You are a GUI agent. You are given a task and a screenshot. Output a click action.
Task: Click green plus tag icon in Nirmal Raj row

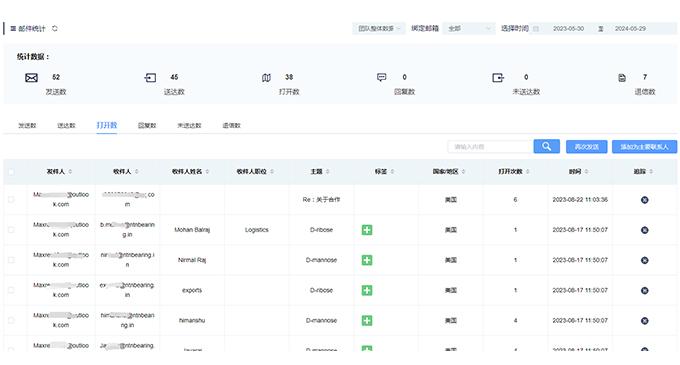[x=367, y=260]
